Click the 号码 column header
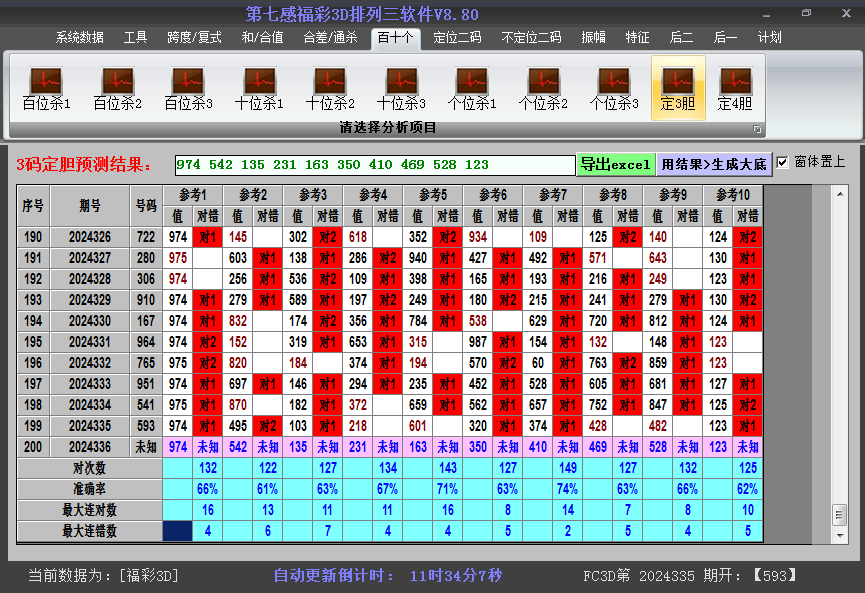 (x=146, y=206)
